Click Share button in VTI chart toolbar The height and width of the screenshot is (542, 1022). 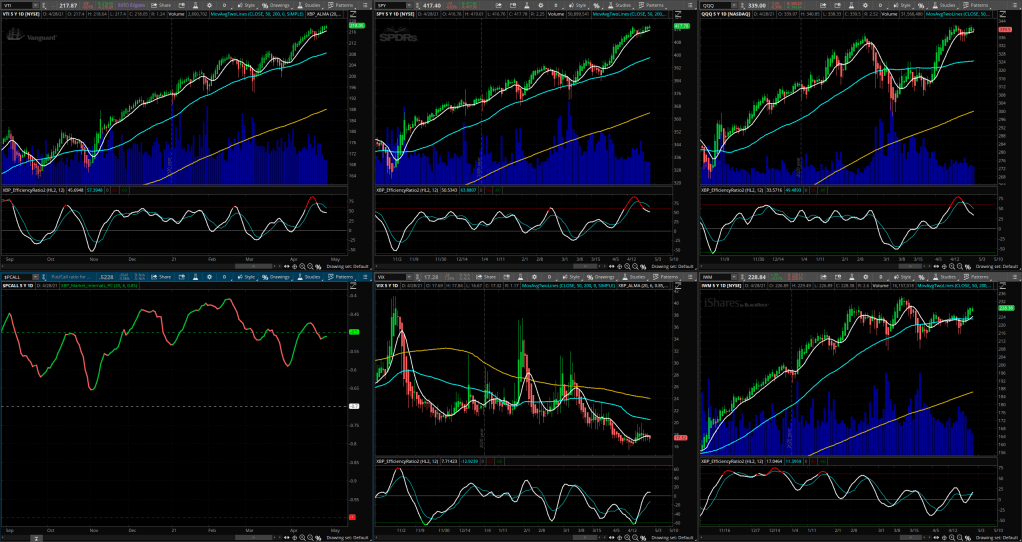(163, 6)
